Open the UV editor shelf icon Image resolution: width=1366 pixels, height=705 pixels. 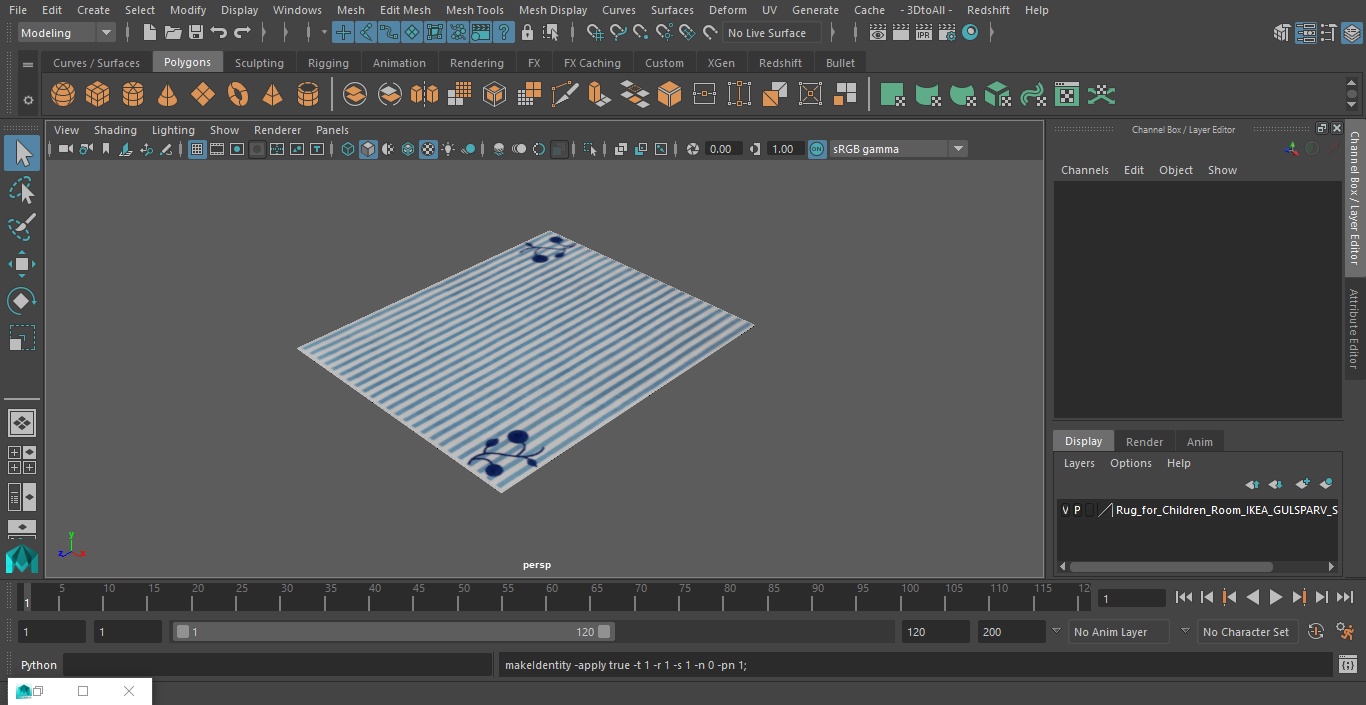pyautogui.click(x=1067, y=95)
